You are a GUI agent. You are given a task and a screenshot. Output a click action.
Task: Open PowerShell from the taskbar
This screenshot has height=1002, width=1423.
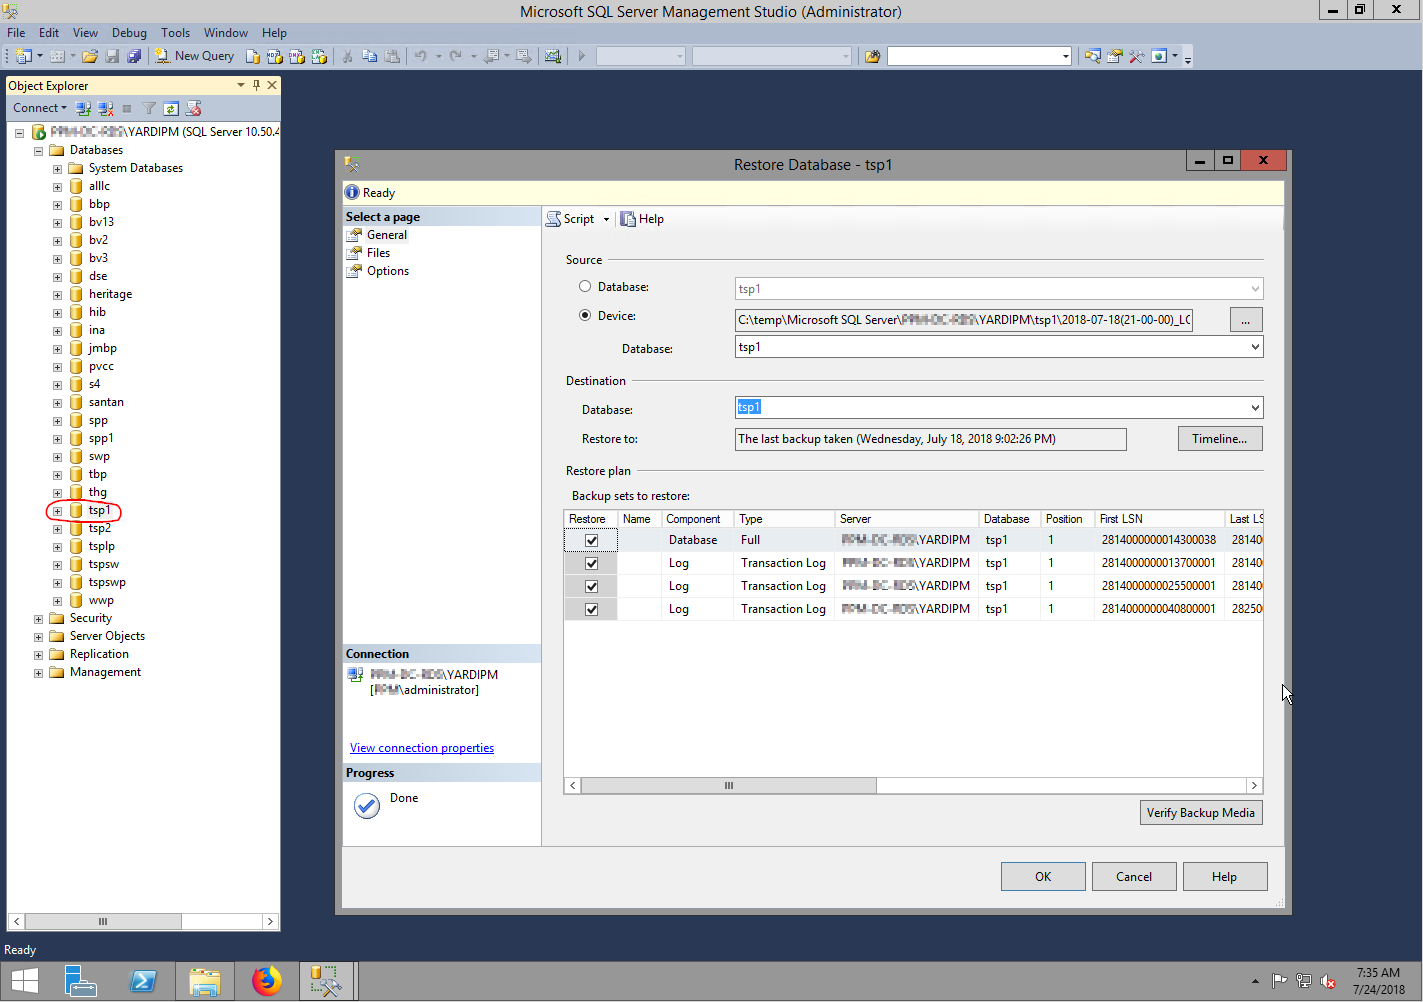point(143,981)
